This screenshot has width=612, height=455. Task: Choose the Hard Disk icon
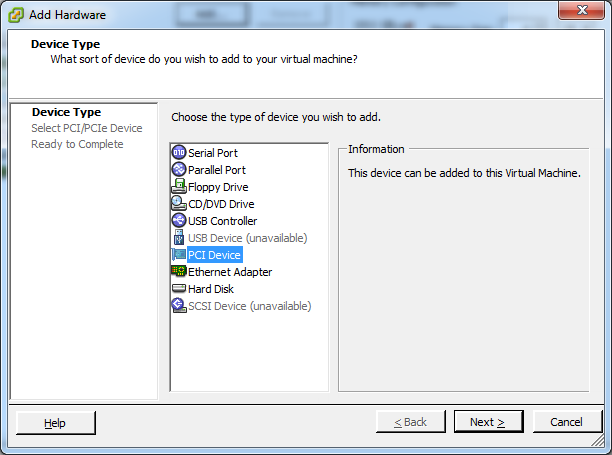pyautogui.click(x=179, y=288)
